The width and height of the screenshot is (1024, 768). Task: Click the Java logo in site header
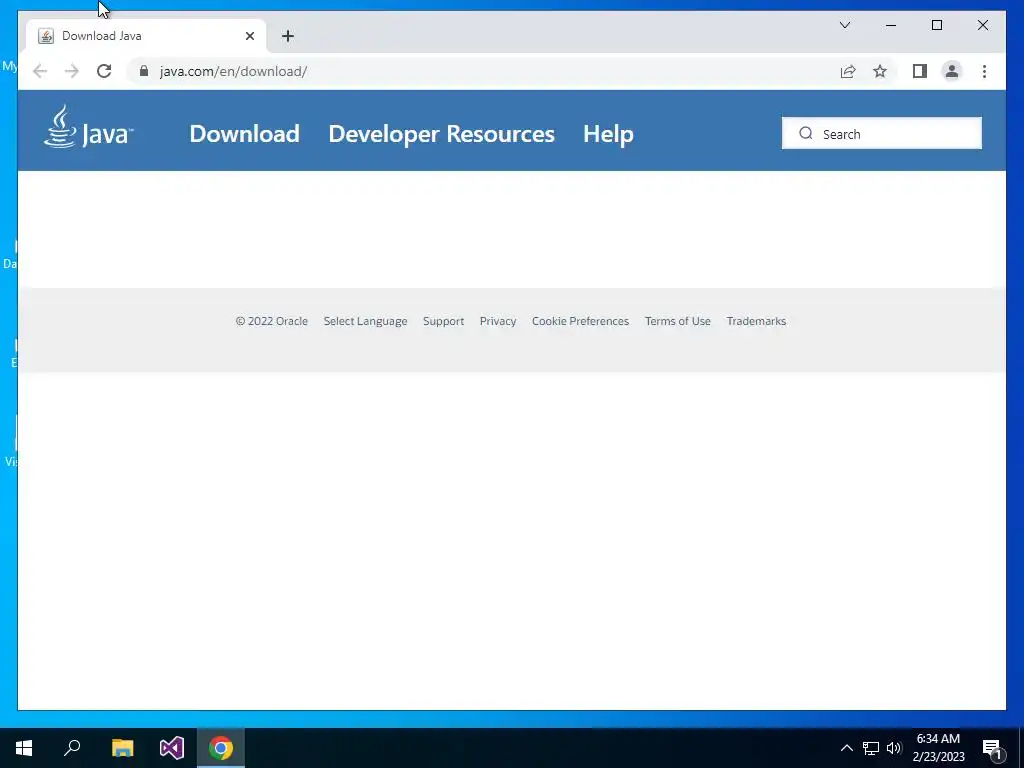point(89,127)
